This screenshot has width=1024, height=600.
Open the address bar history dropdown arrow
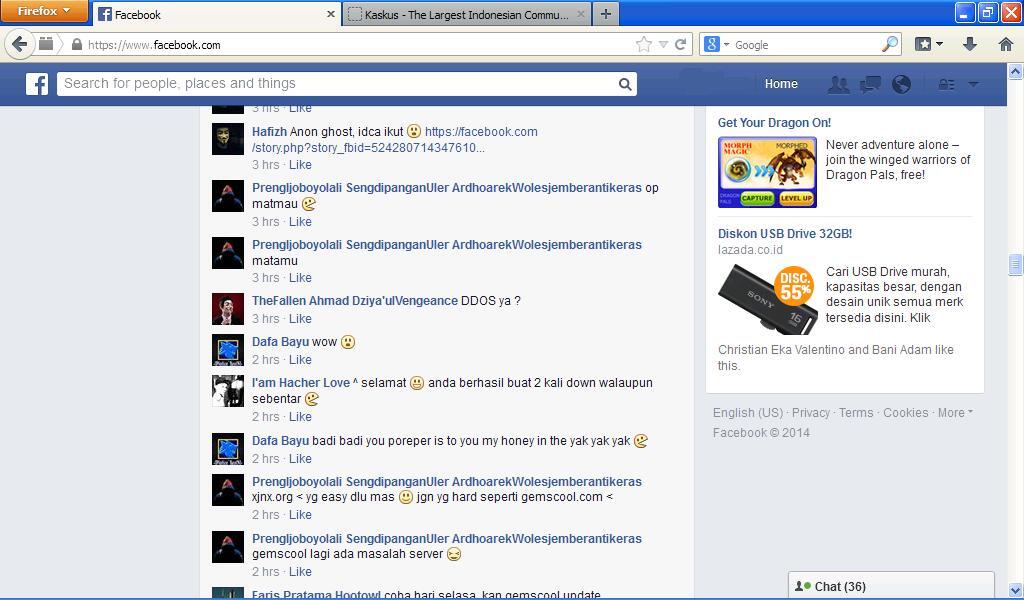(664, 44)
